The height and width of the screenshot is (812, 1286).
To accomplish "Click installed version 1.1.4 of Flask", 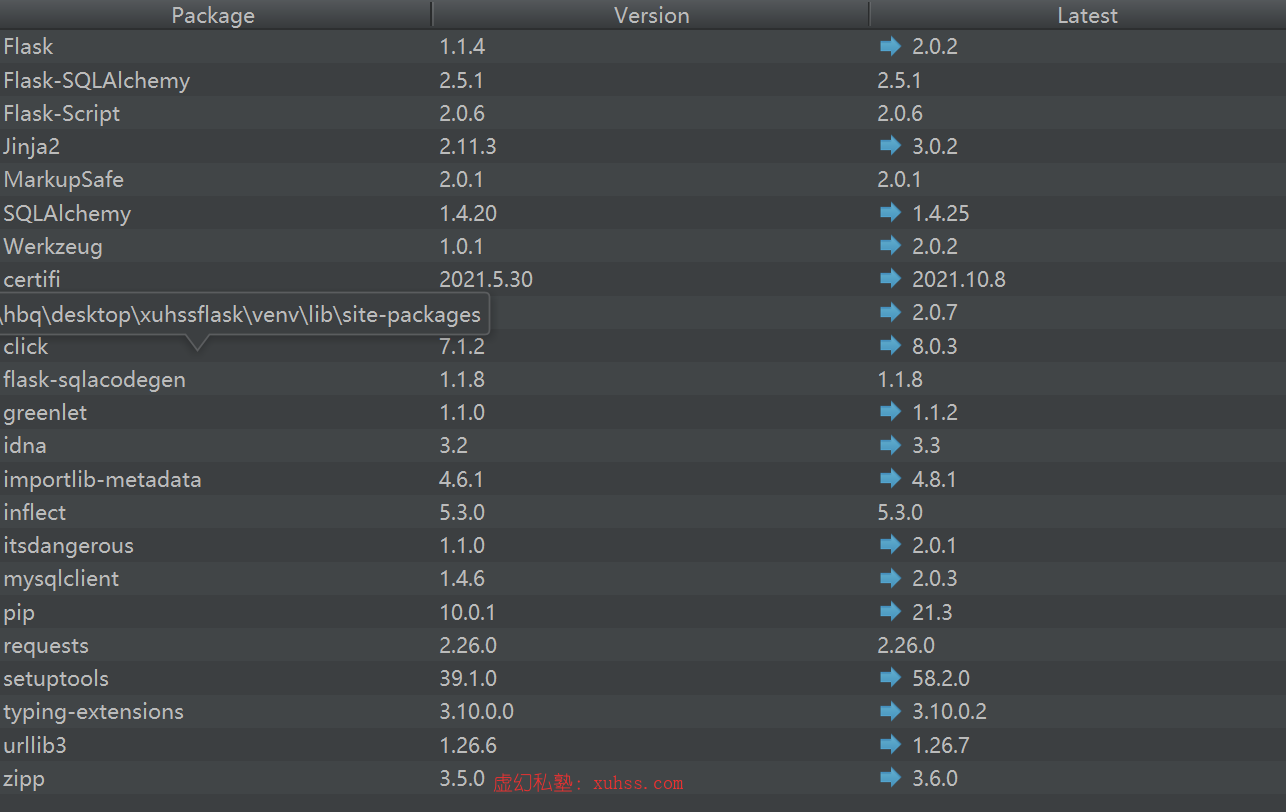I will coord(462,46).
